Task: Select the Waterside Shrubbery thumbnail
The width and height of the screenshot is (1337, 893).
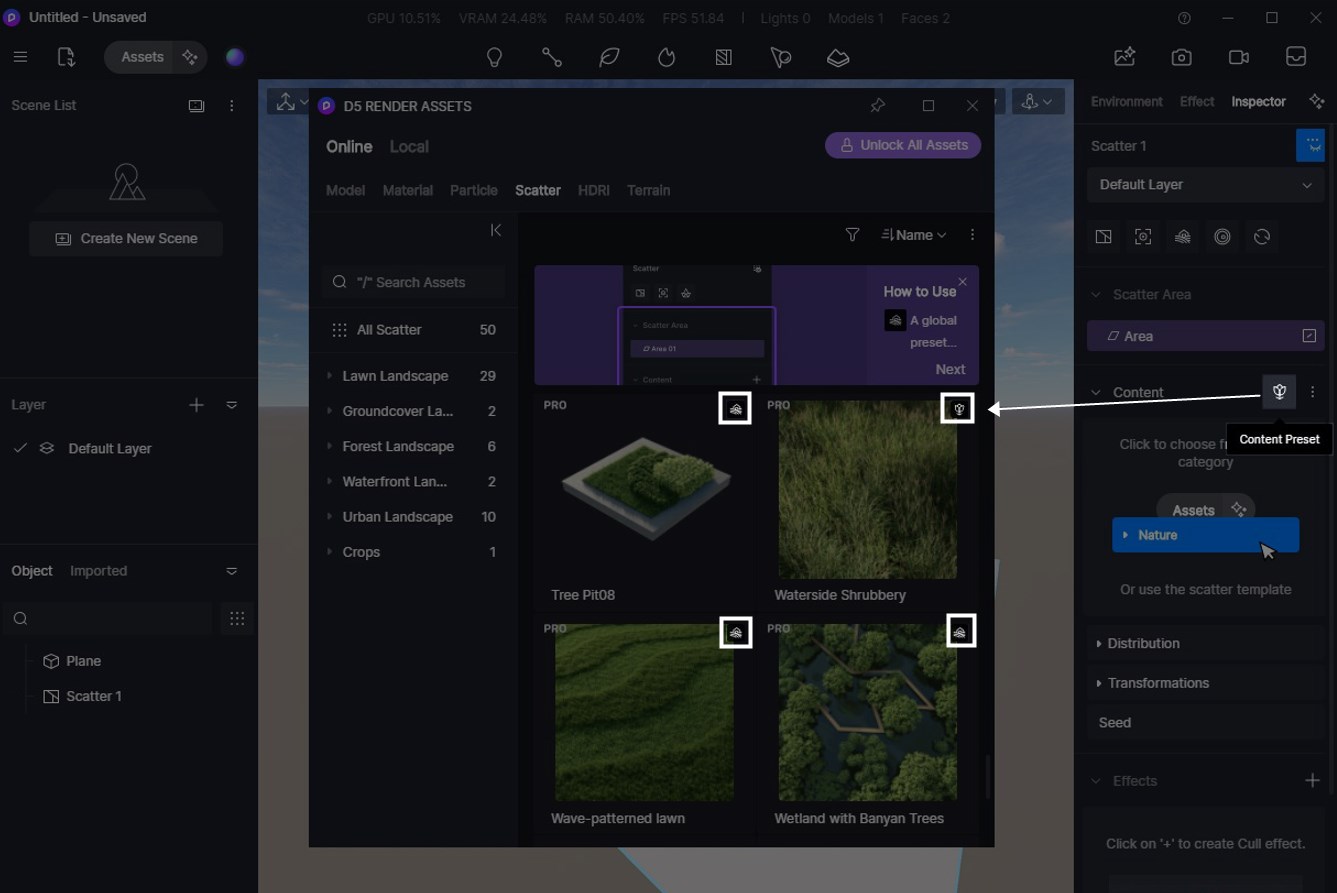Action: [x=867, y=490]
